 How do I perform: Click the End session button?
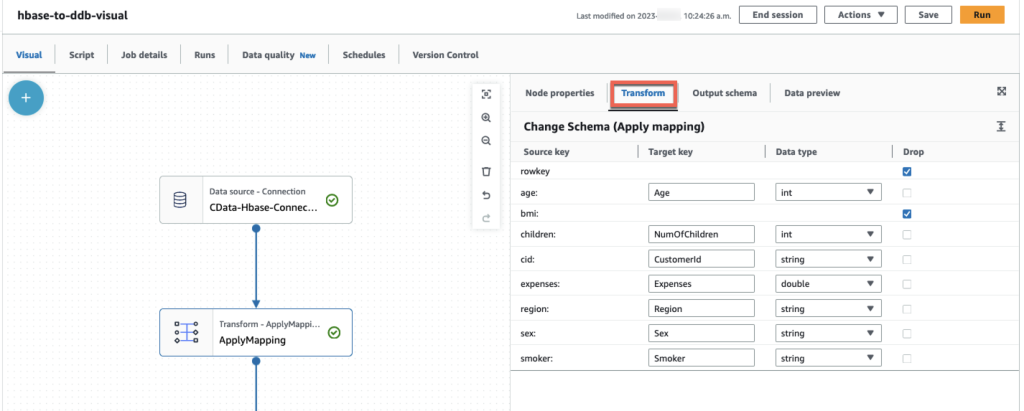tap(779, 14)
